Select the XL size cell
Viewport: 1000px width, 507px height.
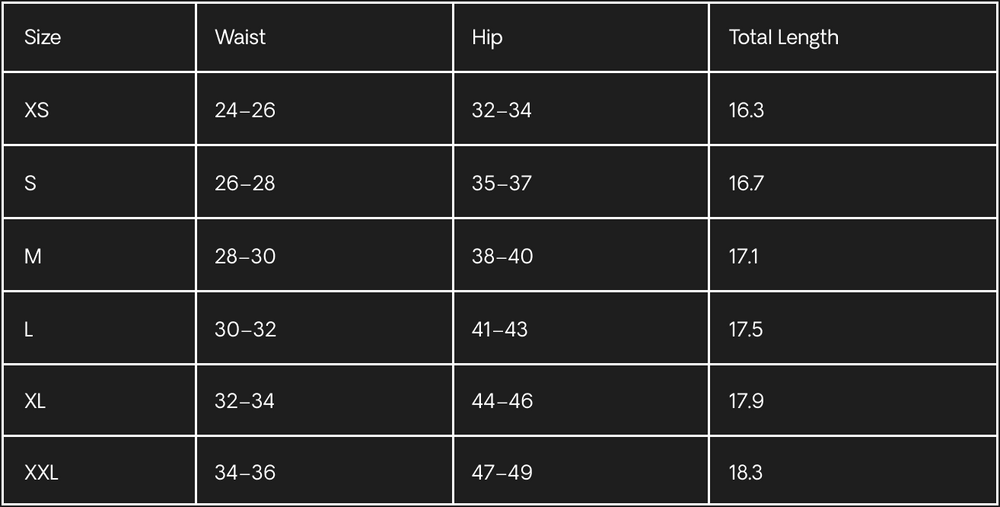tap(35, 401)
